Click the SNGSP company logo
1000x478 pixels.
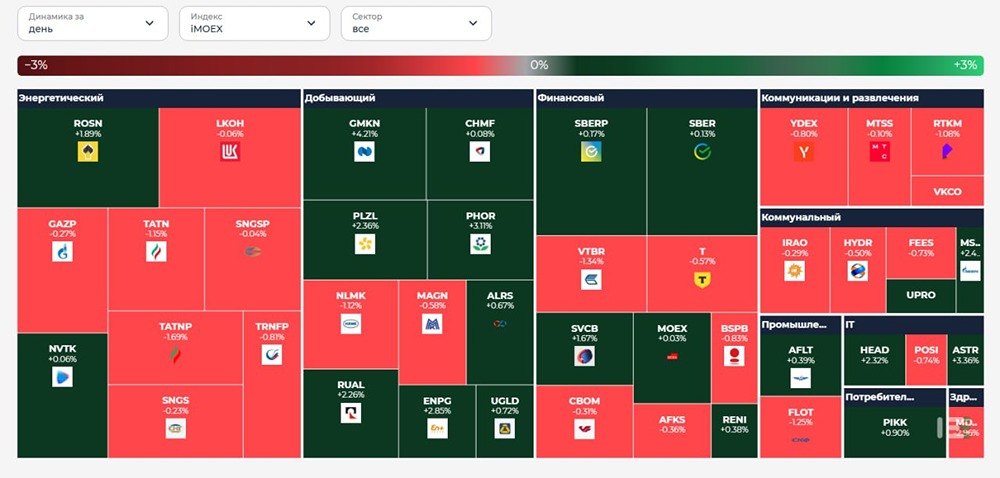(x=253, y=251)
